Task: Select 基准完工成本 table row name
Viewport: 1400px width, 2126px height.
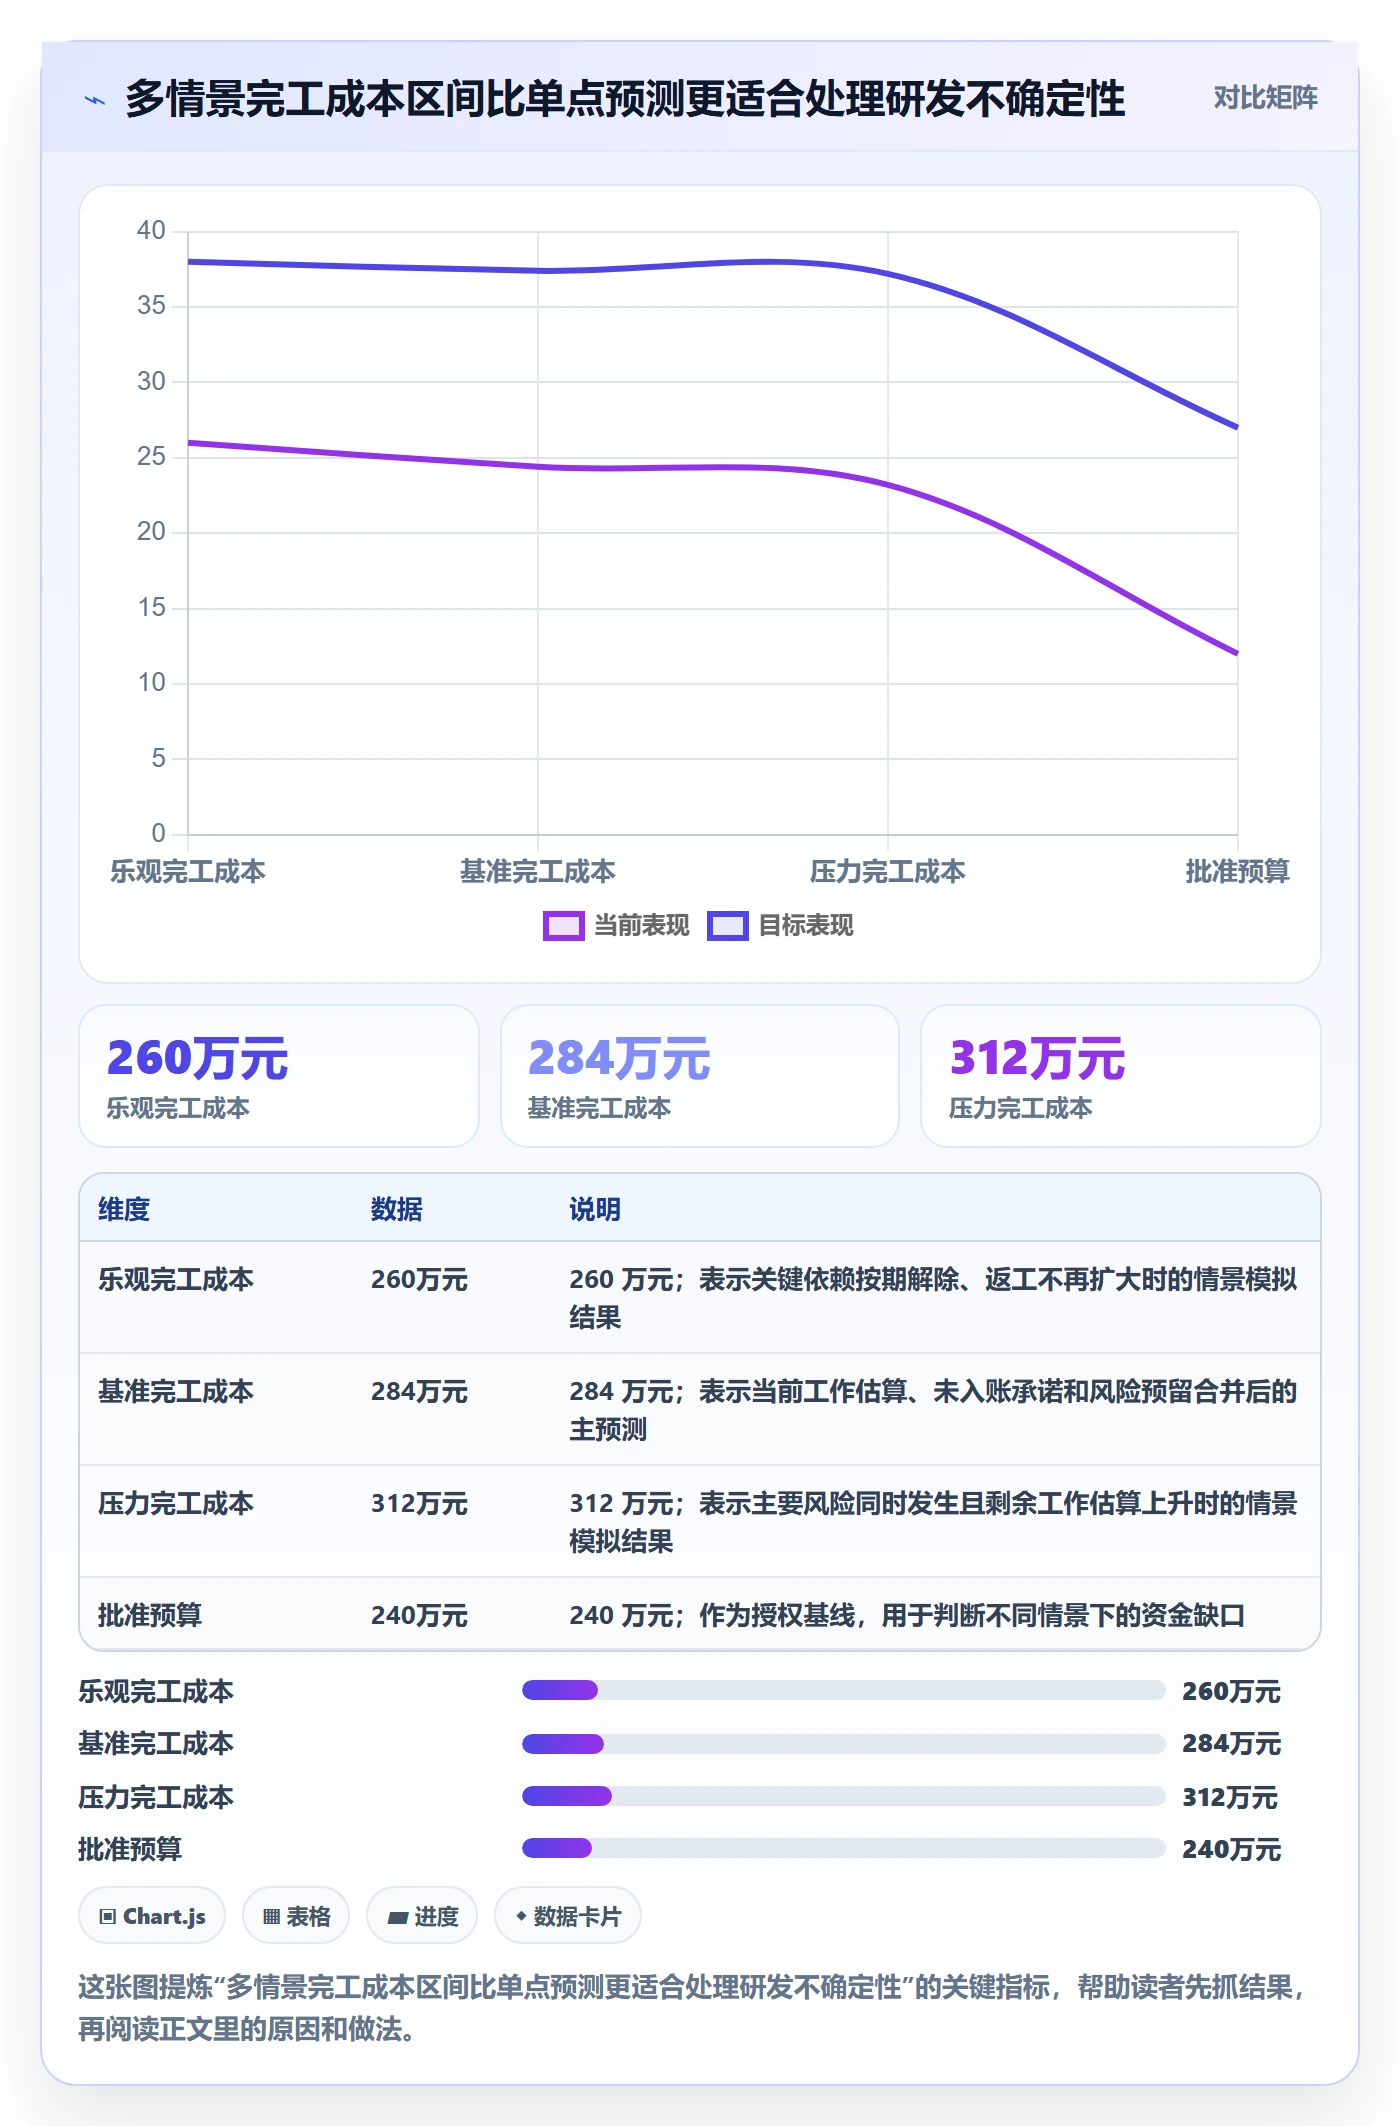Action: coord(176,1392)
